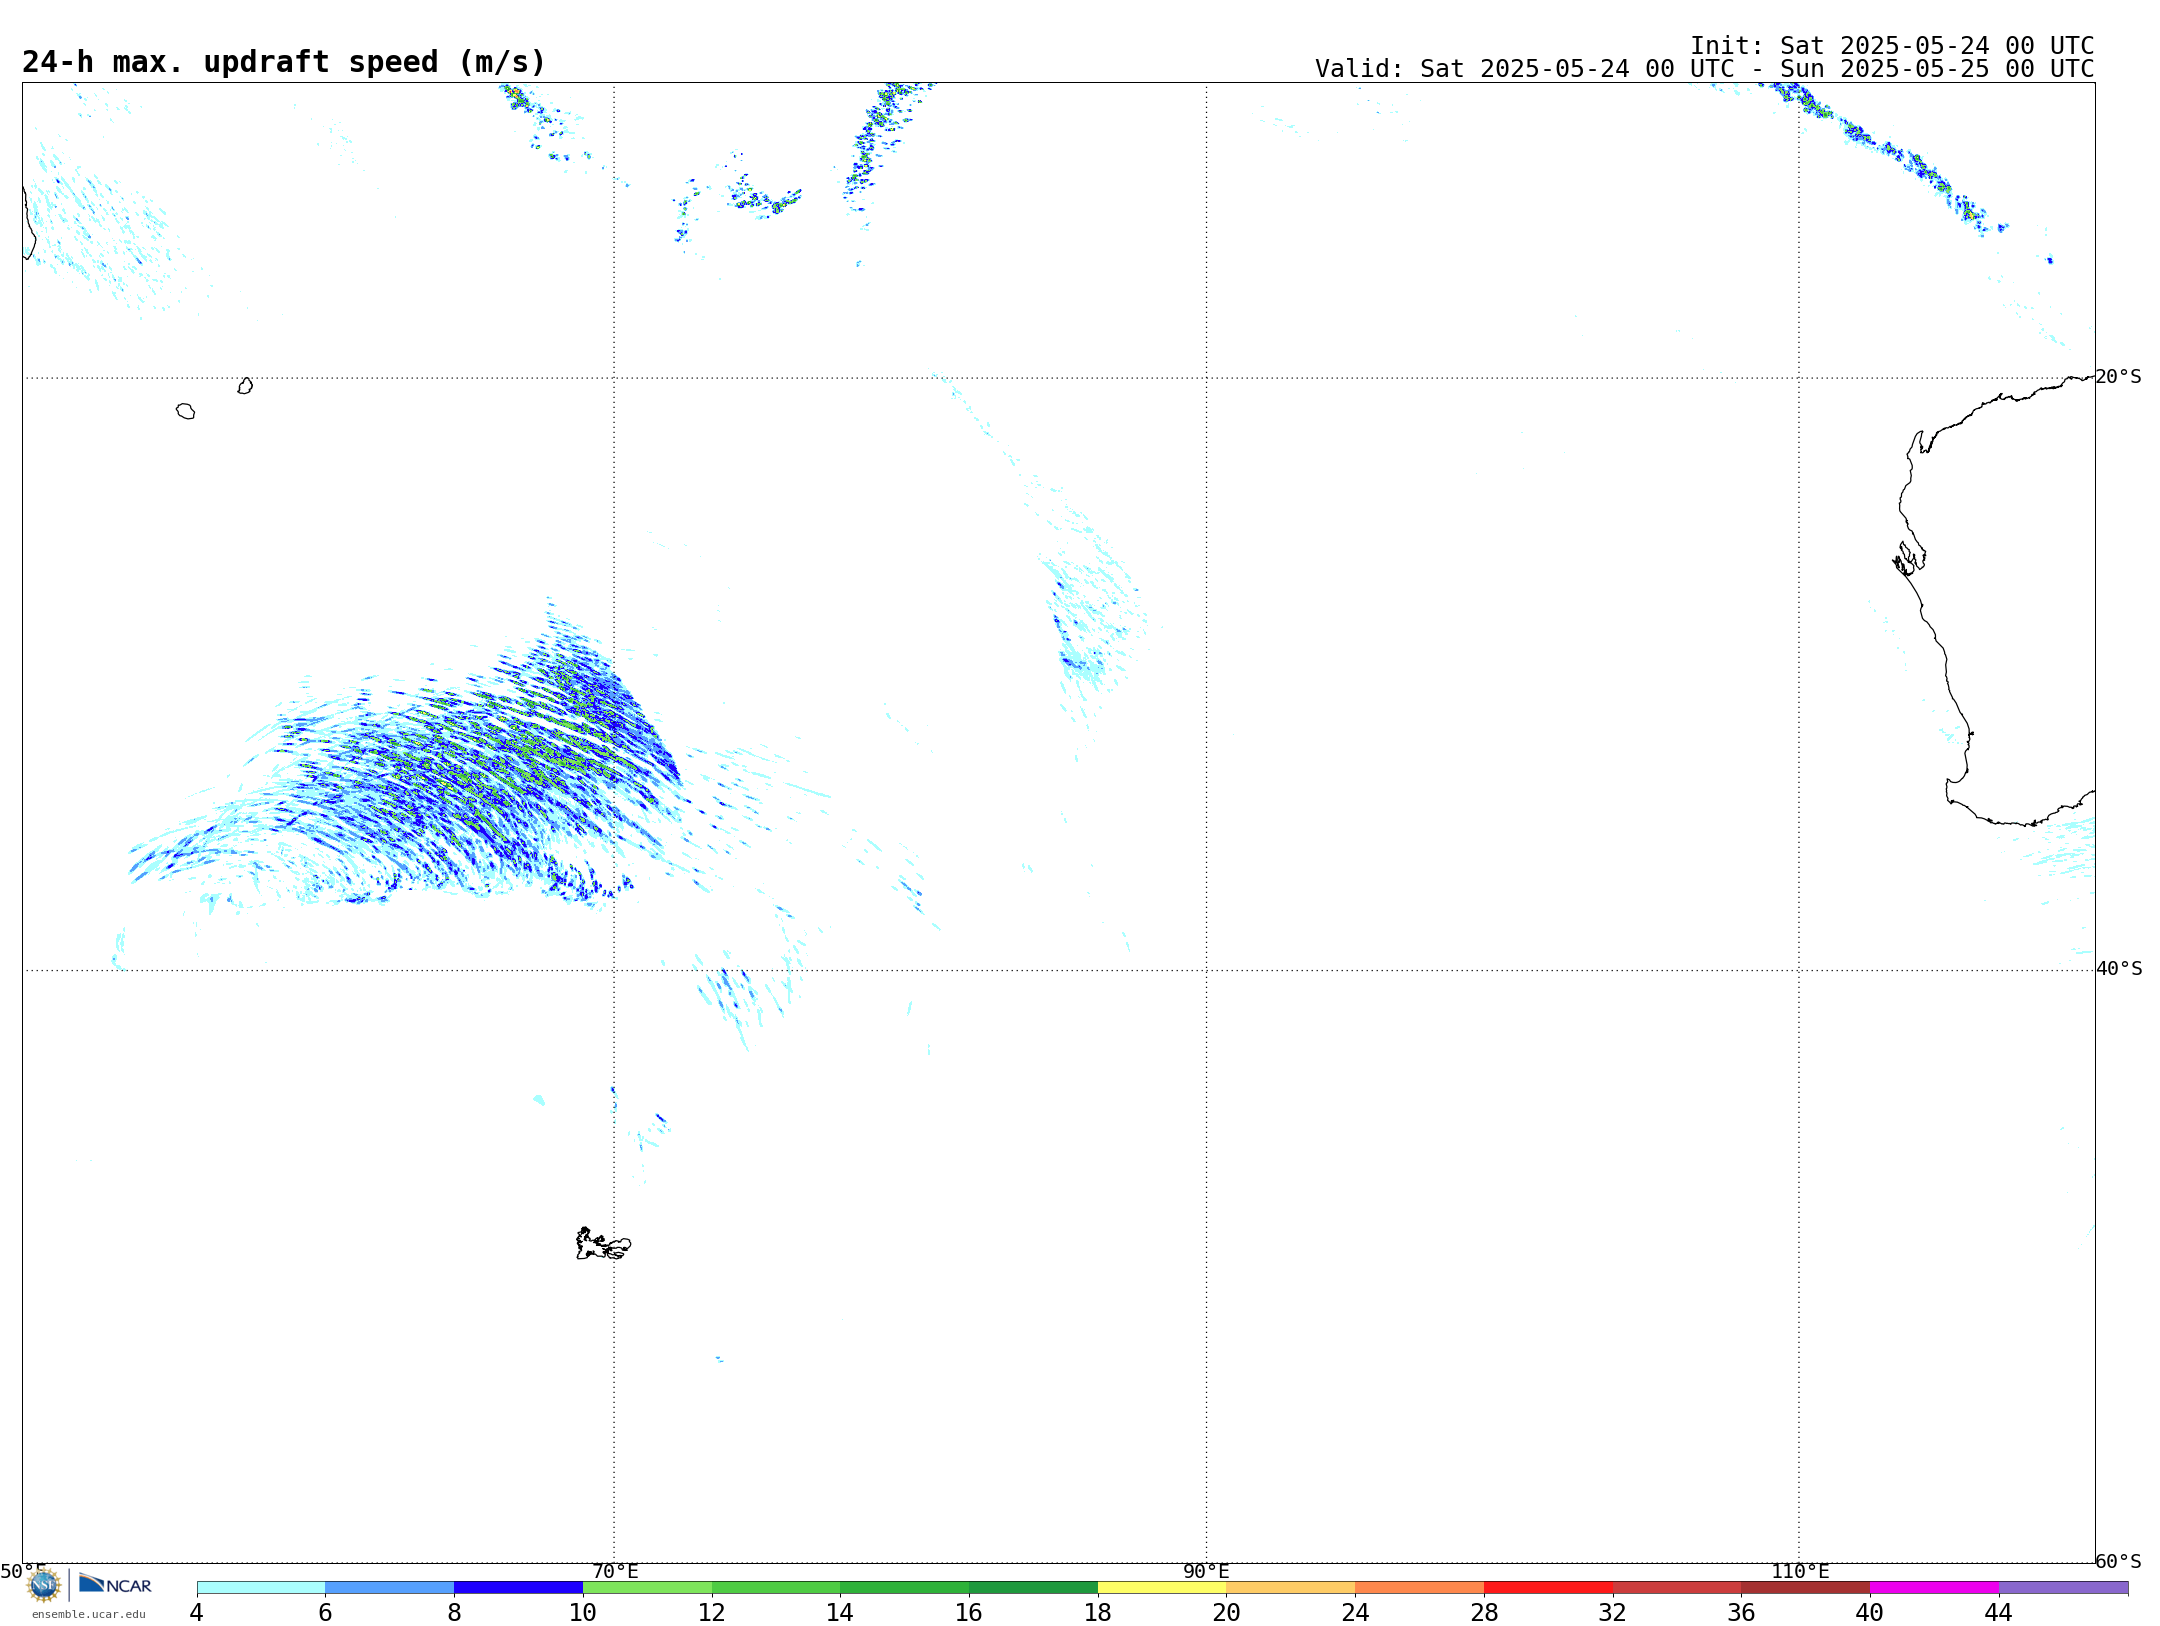Click the '24-h max. updraft speed (m/s)' title
Screen dimensions: 2160x1626
284,63
